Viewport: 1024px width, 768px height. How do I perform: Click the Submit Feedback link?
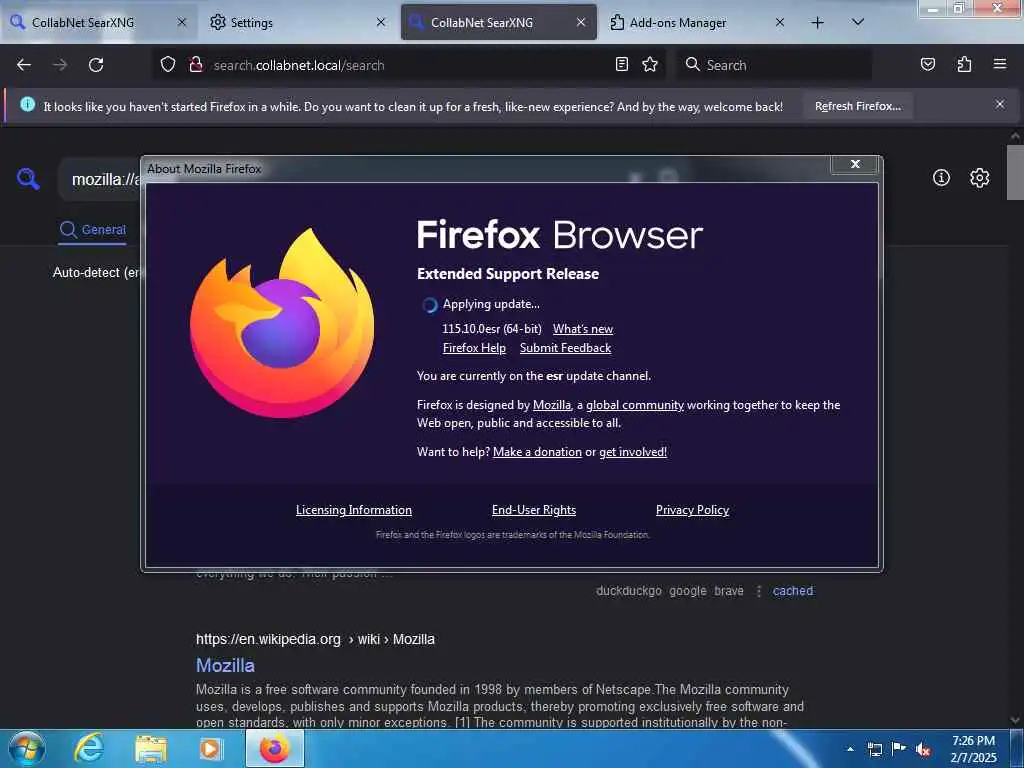pos(565,348)
